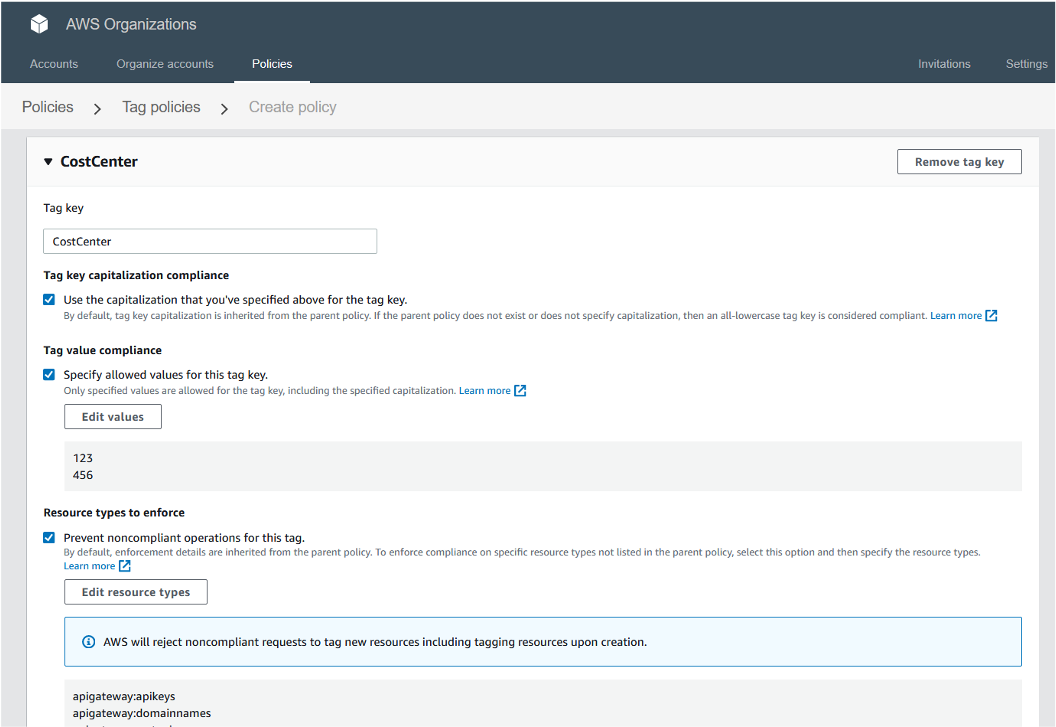Open external link icon after capitalization Learn more

point(991,315)
